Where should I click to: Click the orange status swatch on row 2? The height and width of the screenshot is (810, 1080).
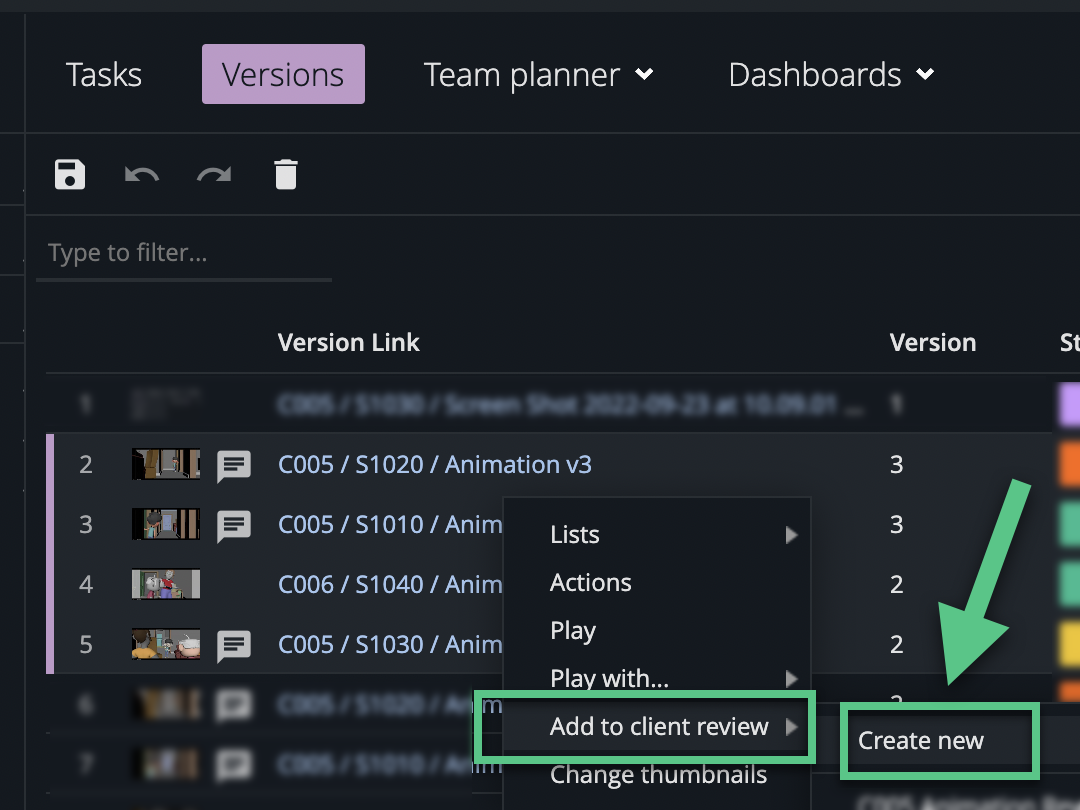point(1069,465)
